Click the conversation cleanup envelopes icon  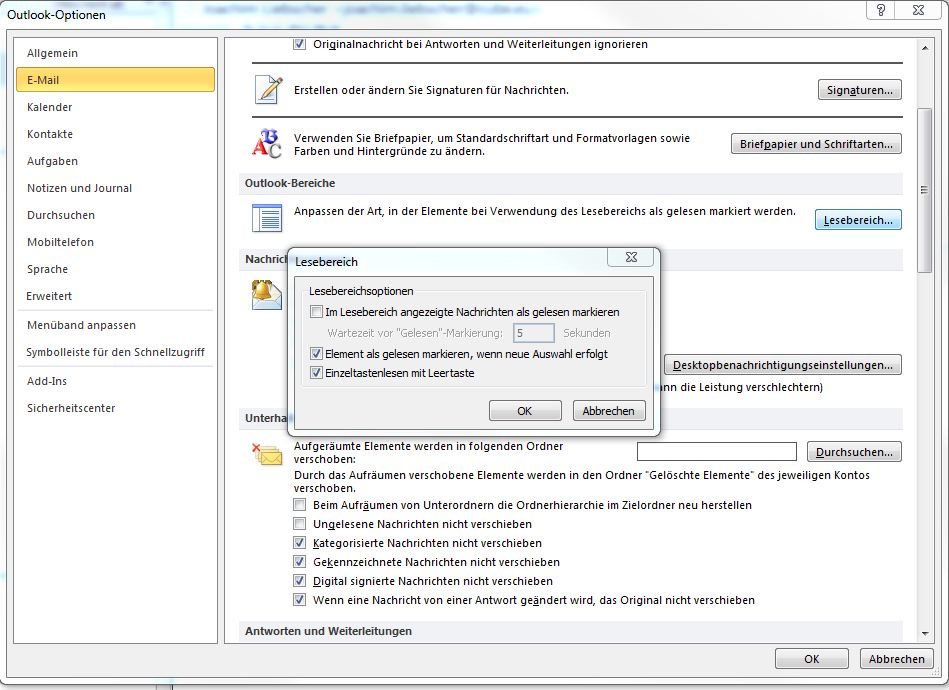pos(268,455)
